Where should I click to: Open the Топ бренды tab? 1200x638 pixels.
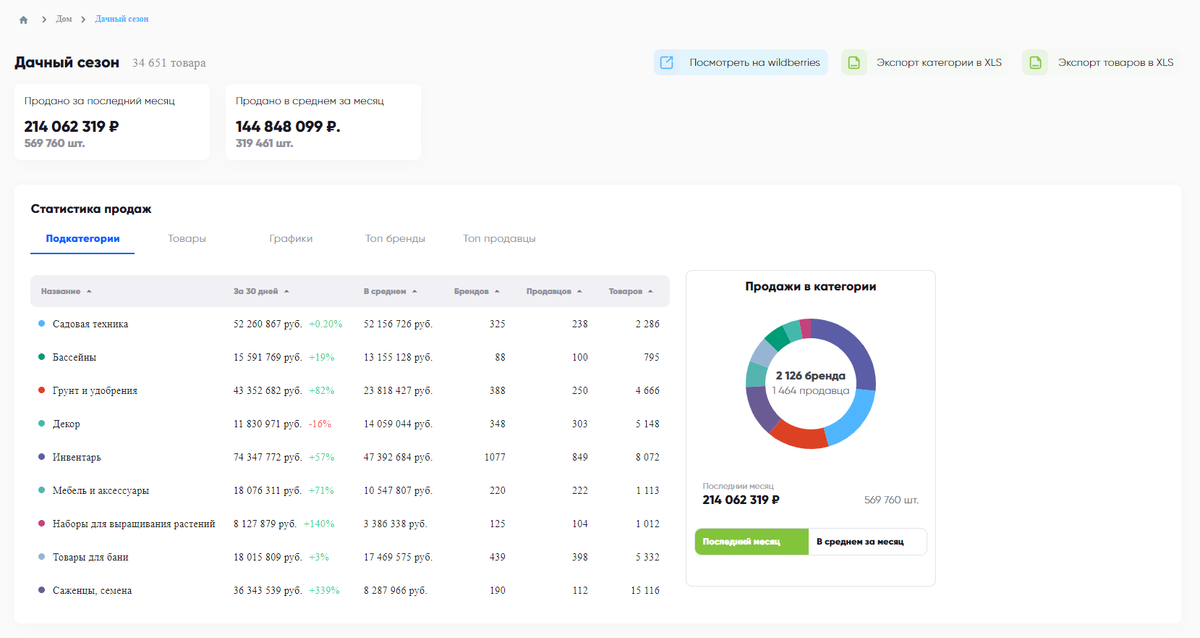click(x=395, y=239)
